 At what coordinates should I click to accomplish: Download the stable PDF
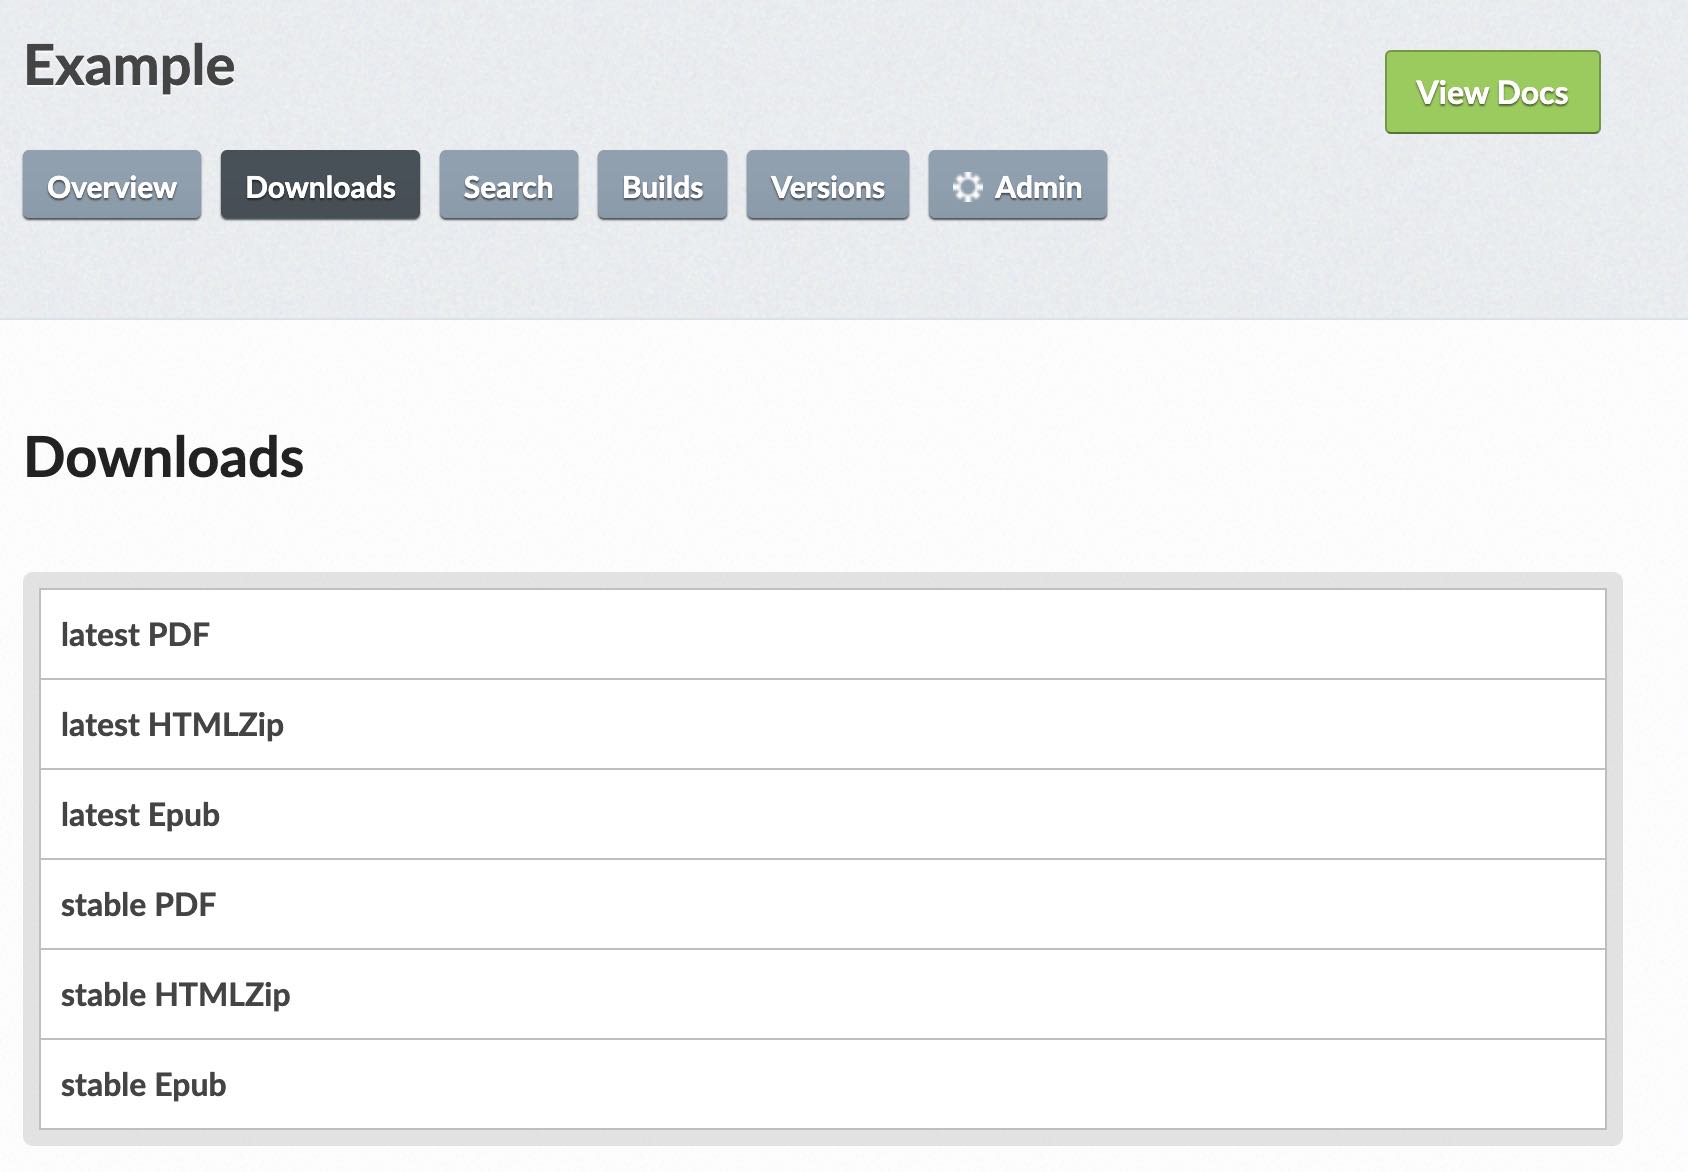coord(138,905)
